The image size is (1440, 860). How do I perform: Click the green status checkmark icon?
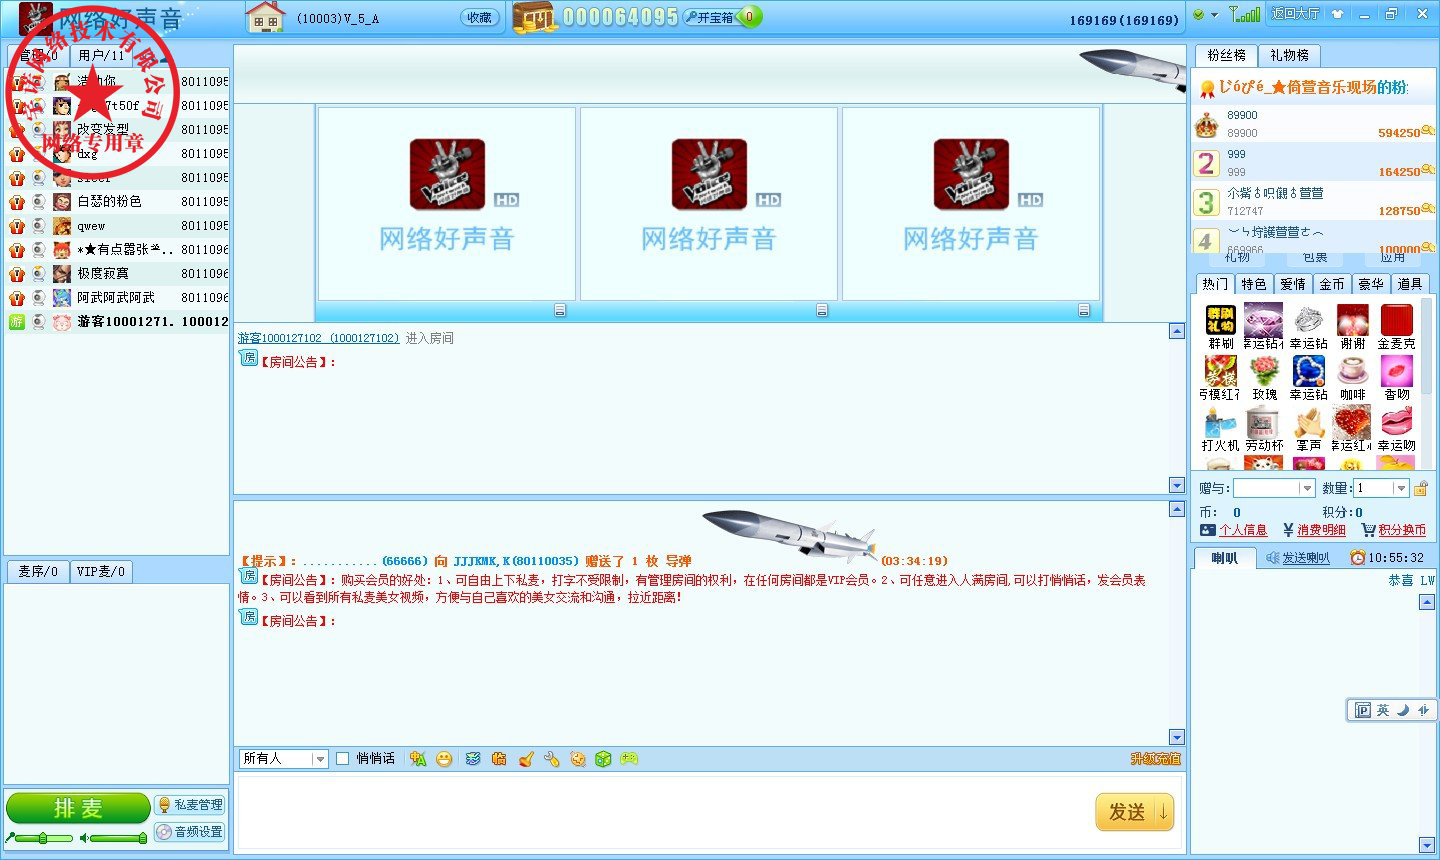(1199, 14)
